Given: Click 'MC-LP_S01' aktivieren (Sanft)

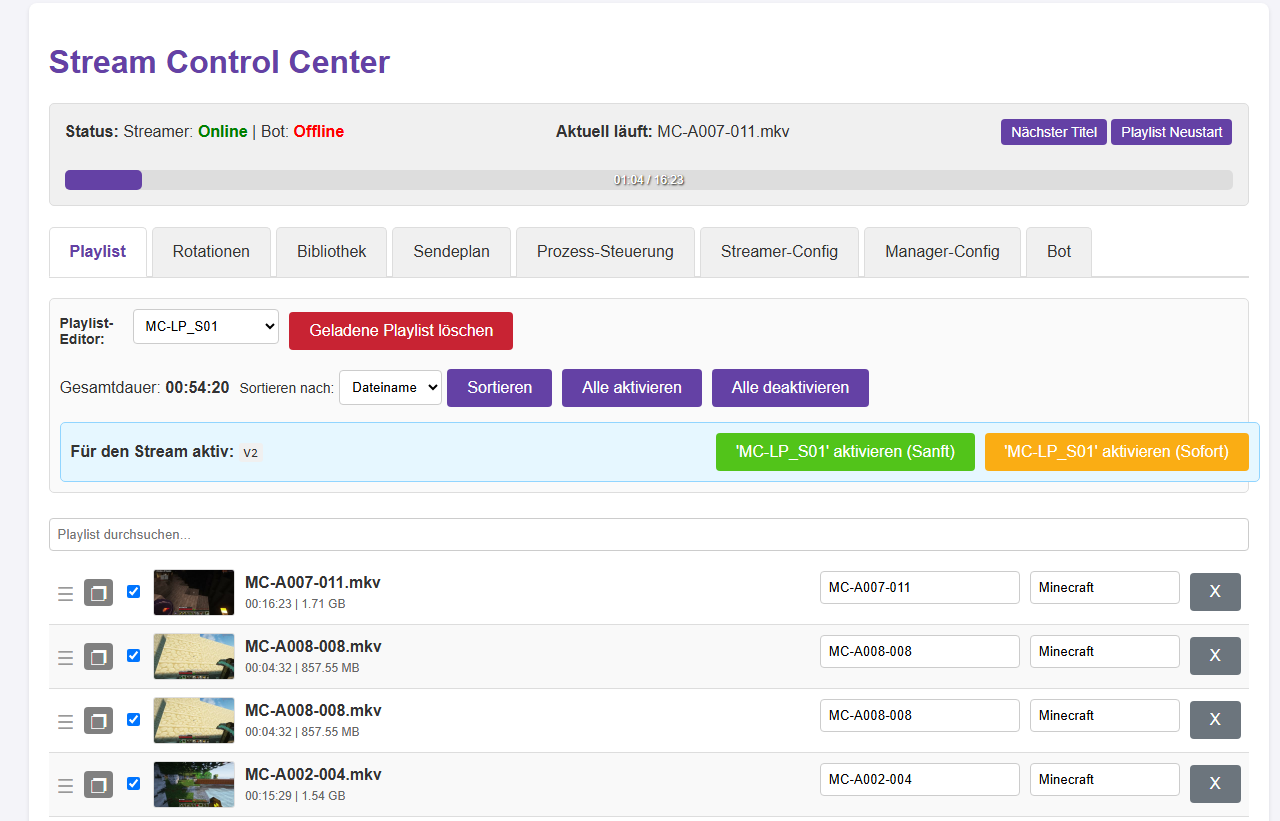Looking at the screenshot, I should (845, 451).
